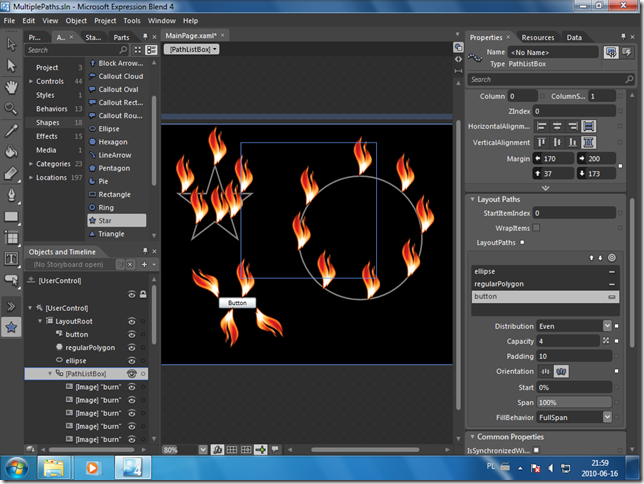This screenshot has width=644, height=484.
Task: Select the Pen tool
Action: [x=11, y=195]
